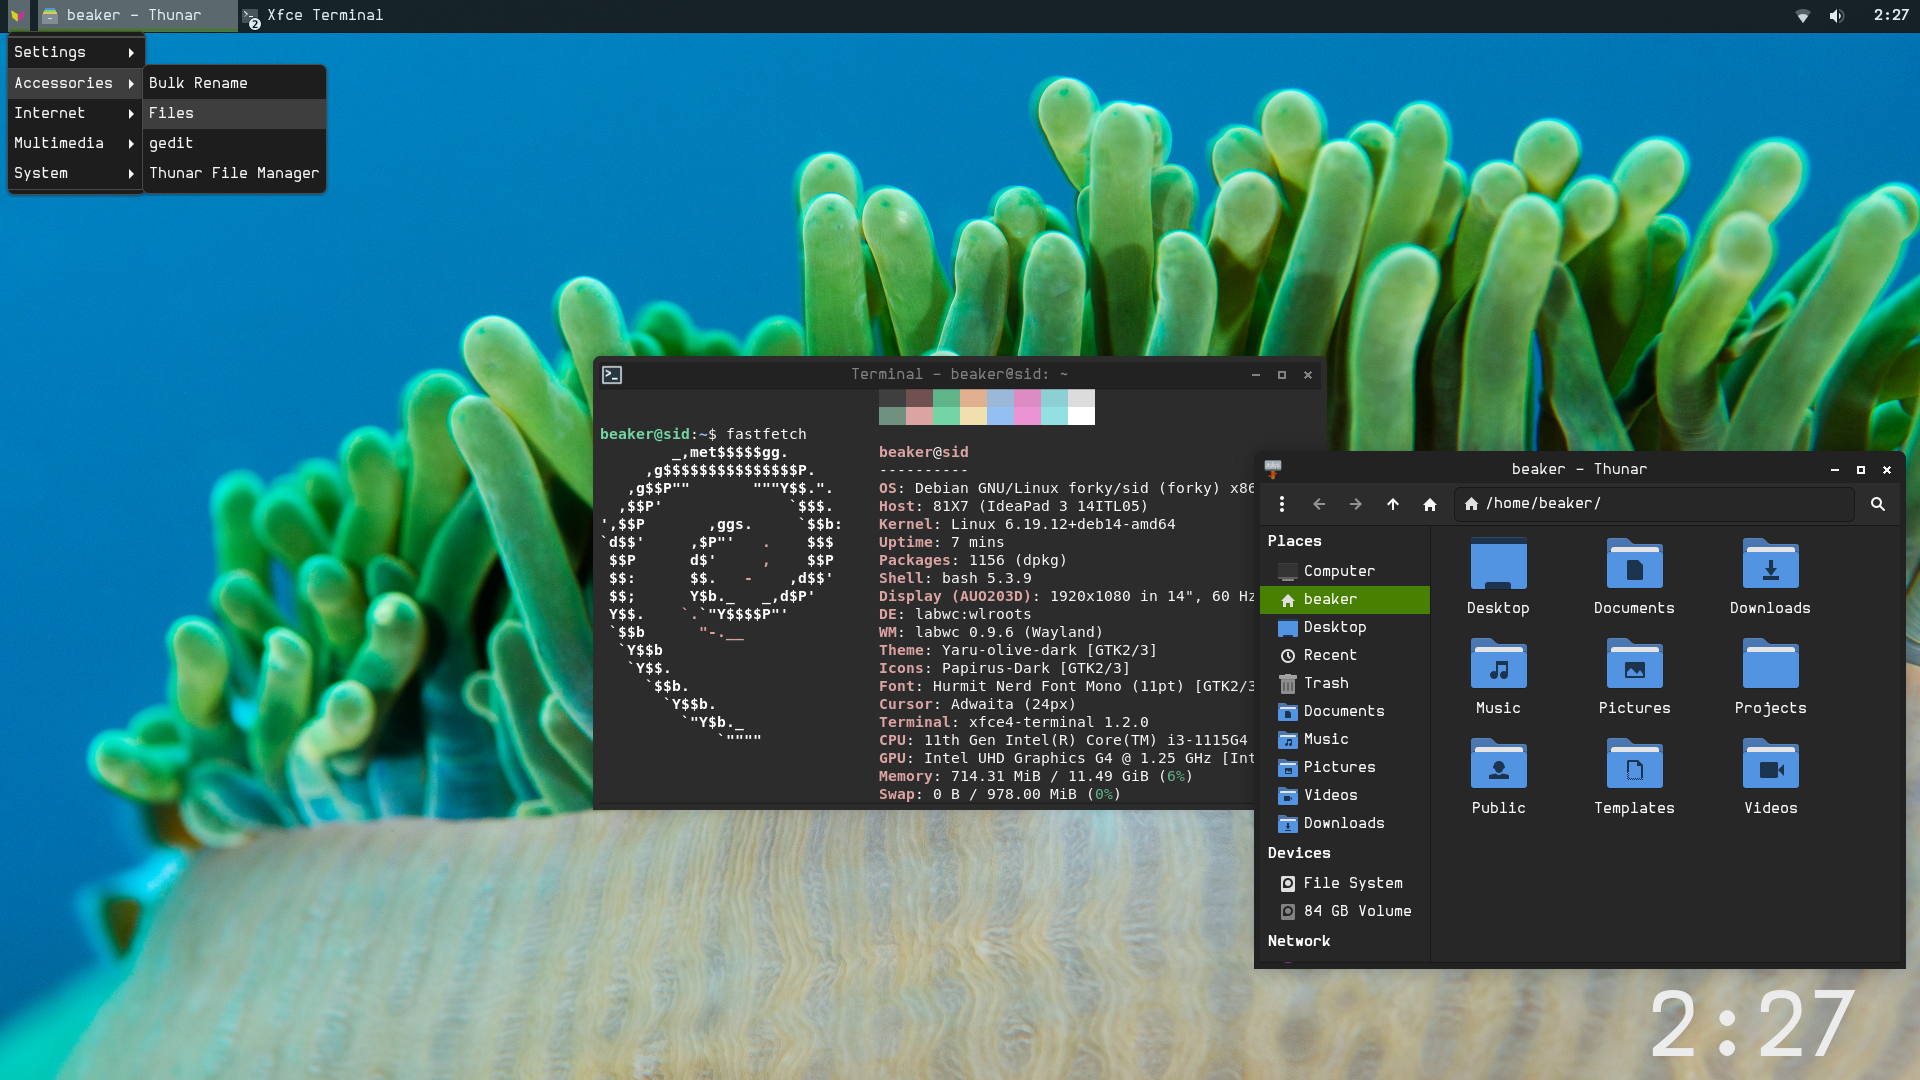Viewport: 1920px width, 1080px height.
Task: Switch to Xfce Terminal taskbar button
Action: (314, 15)
